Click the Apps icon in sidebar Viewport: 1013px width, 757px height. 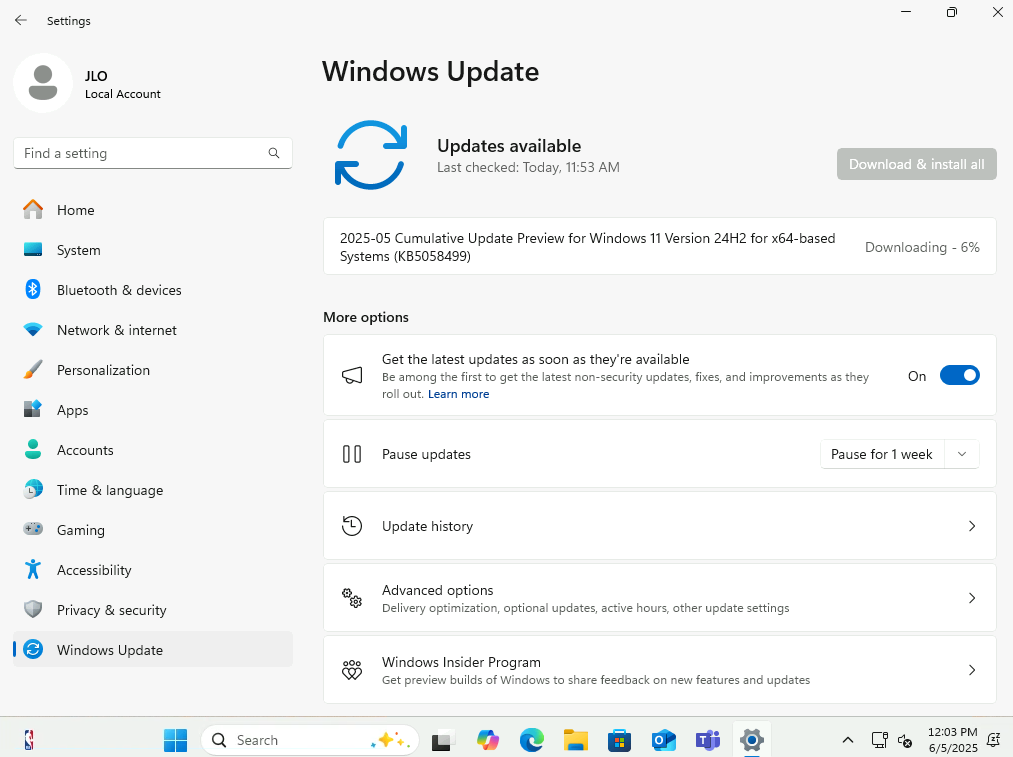33,410
